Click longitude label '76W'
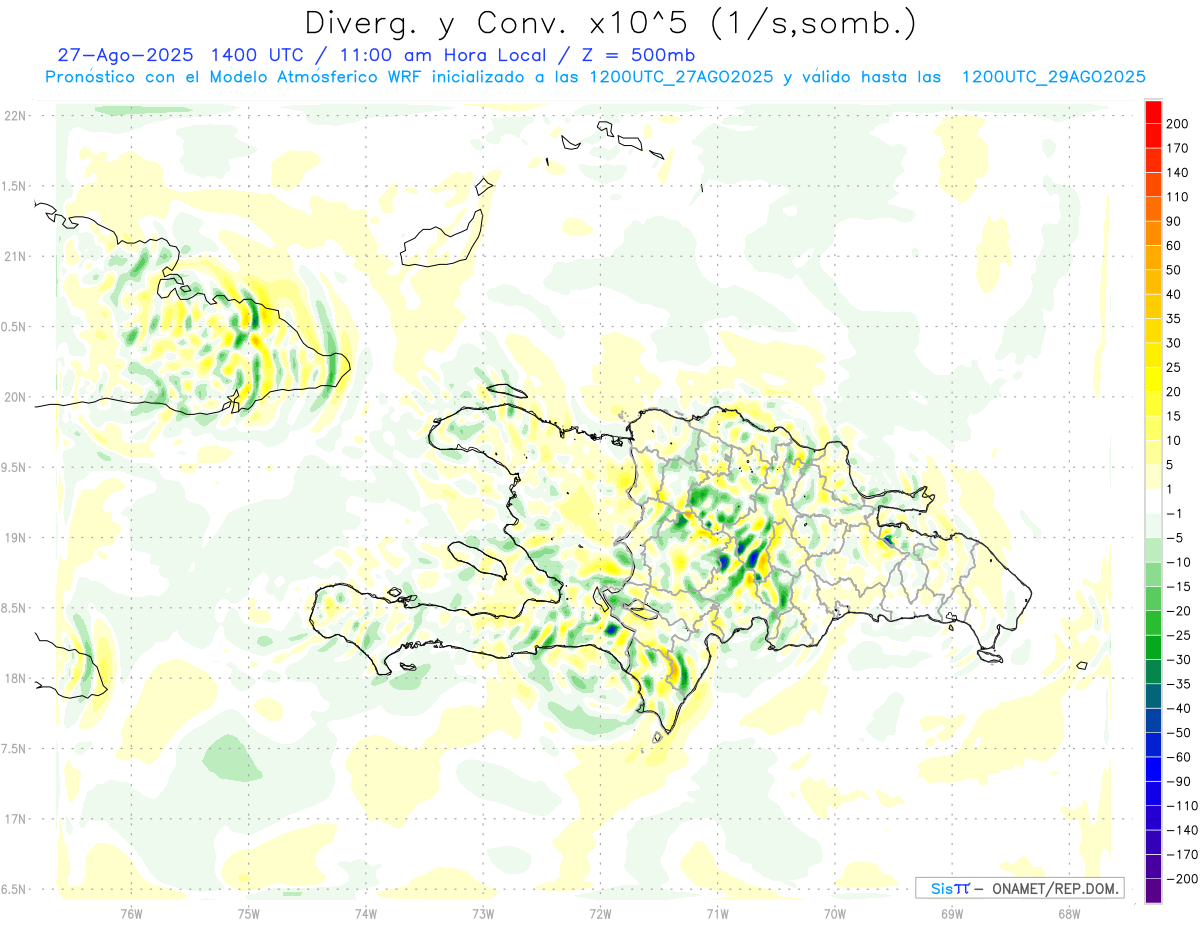1200x927 pixels. click(x=131, y=914)
